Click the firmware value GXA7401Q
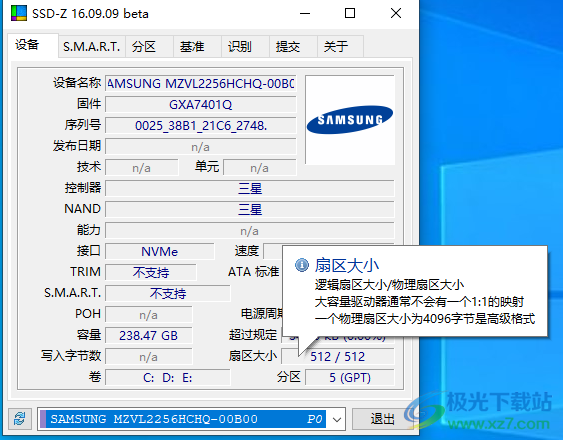This screenshot has width=563, height=440. [x=201, y=105]
